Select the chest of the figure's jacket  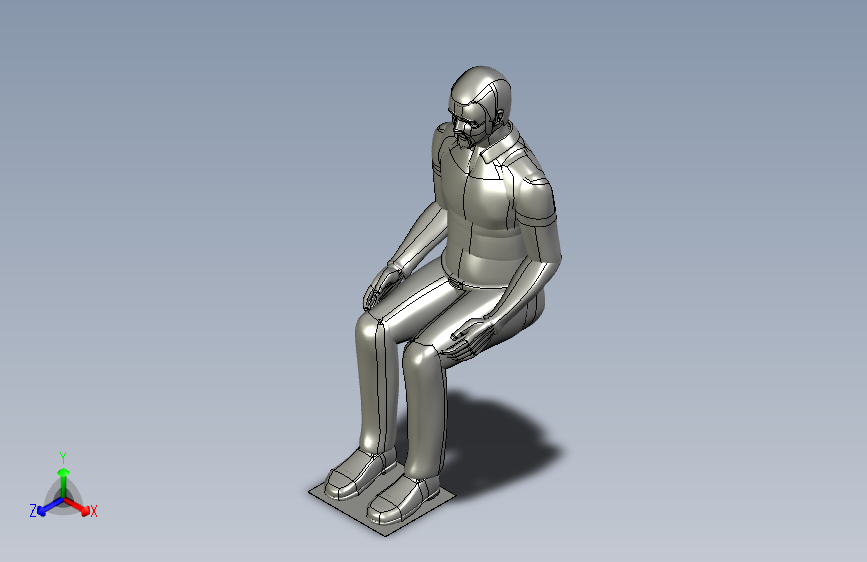[x=489, y=202]
